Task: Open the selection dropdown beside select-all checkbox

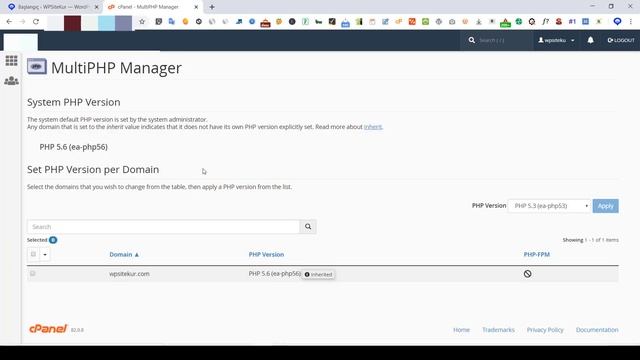Action: [45, 255]
